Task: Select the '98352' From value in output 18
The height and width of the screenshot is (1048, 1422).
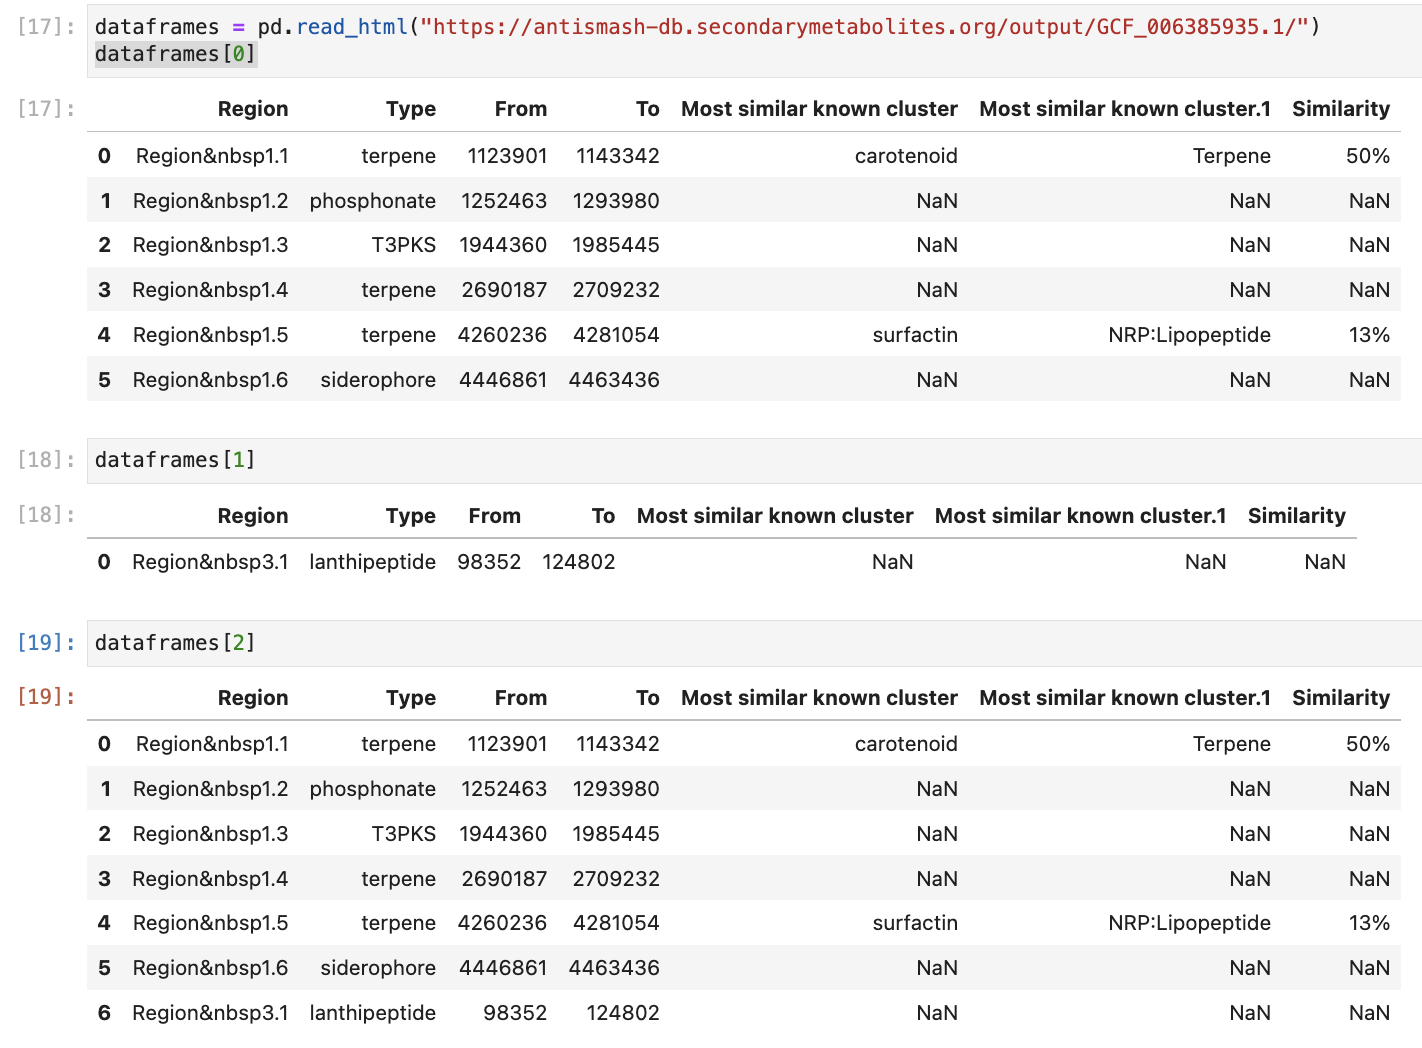Action: 489,562
